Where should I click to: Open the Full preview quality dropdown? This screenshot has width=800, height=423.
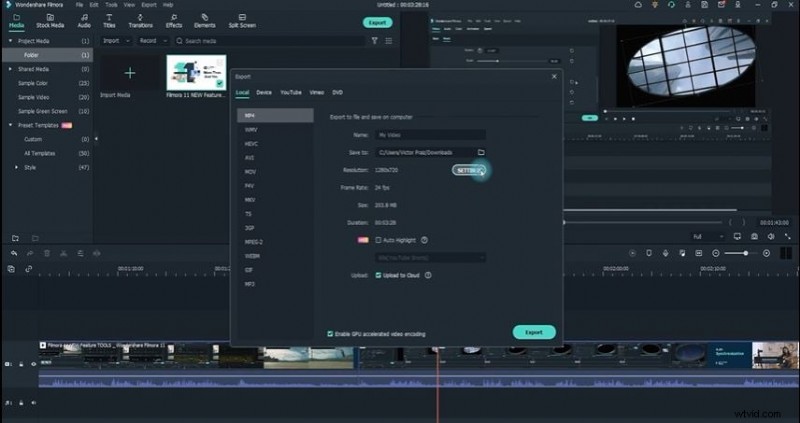click(x=708, y=237)
